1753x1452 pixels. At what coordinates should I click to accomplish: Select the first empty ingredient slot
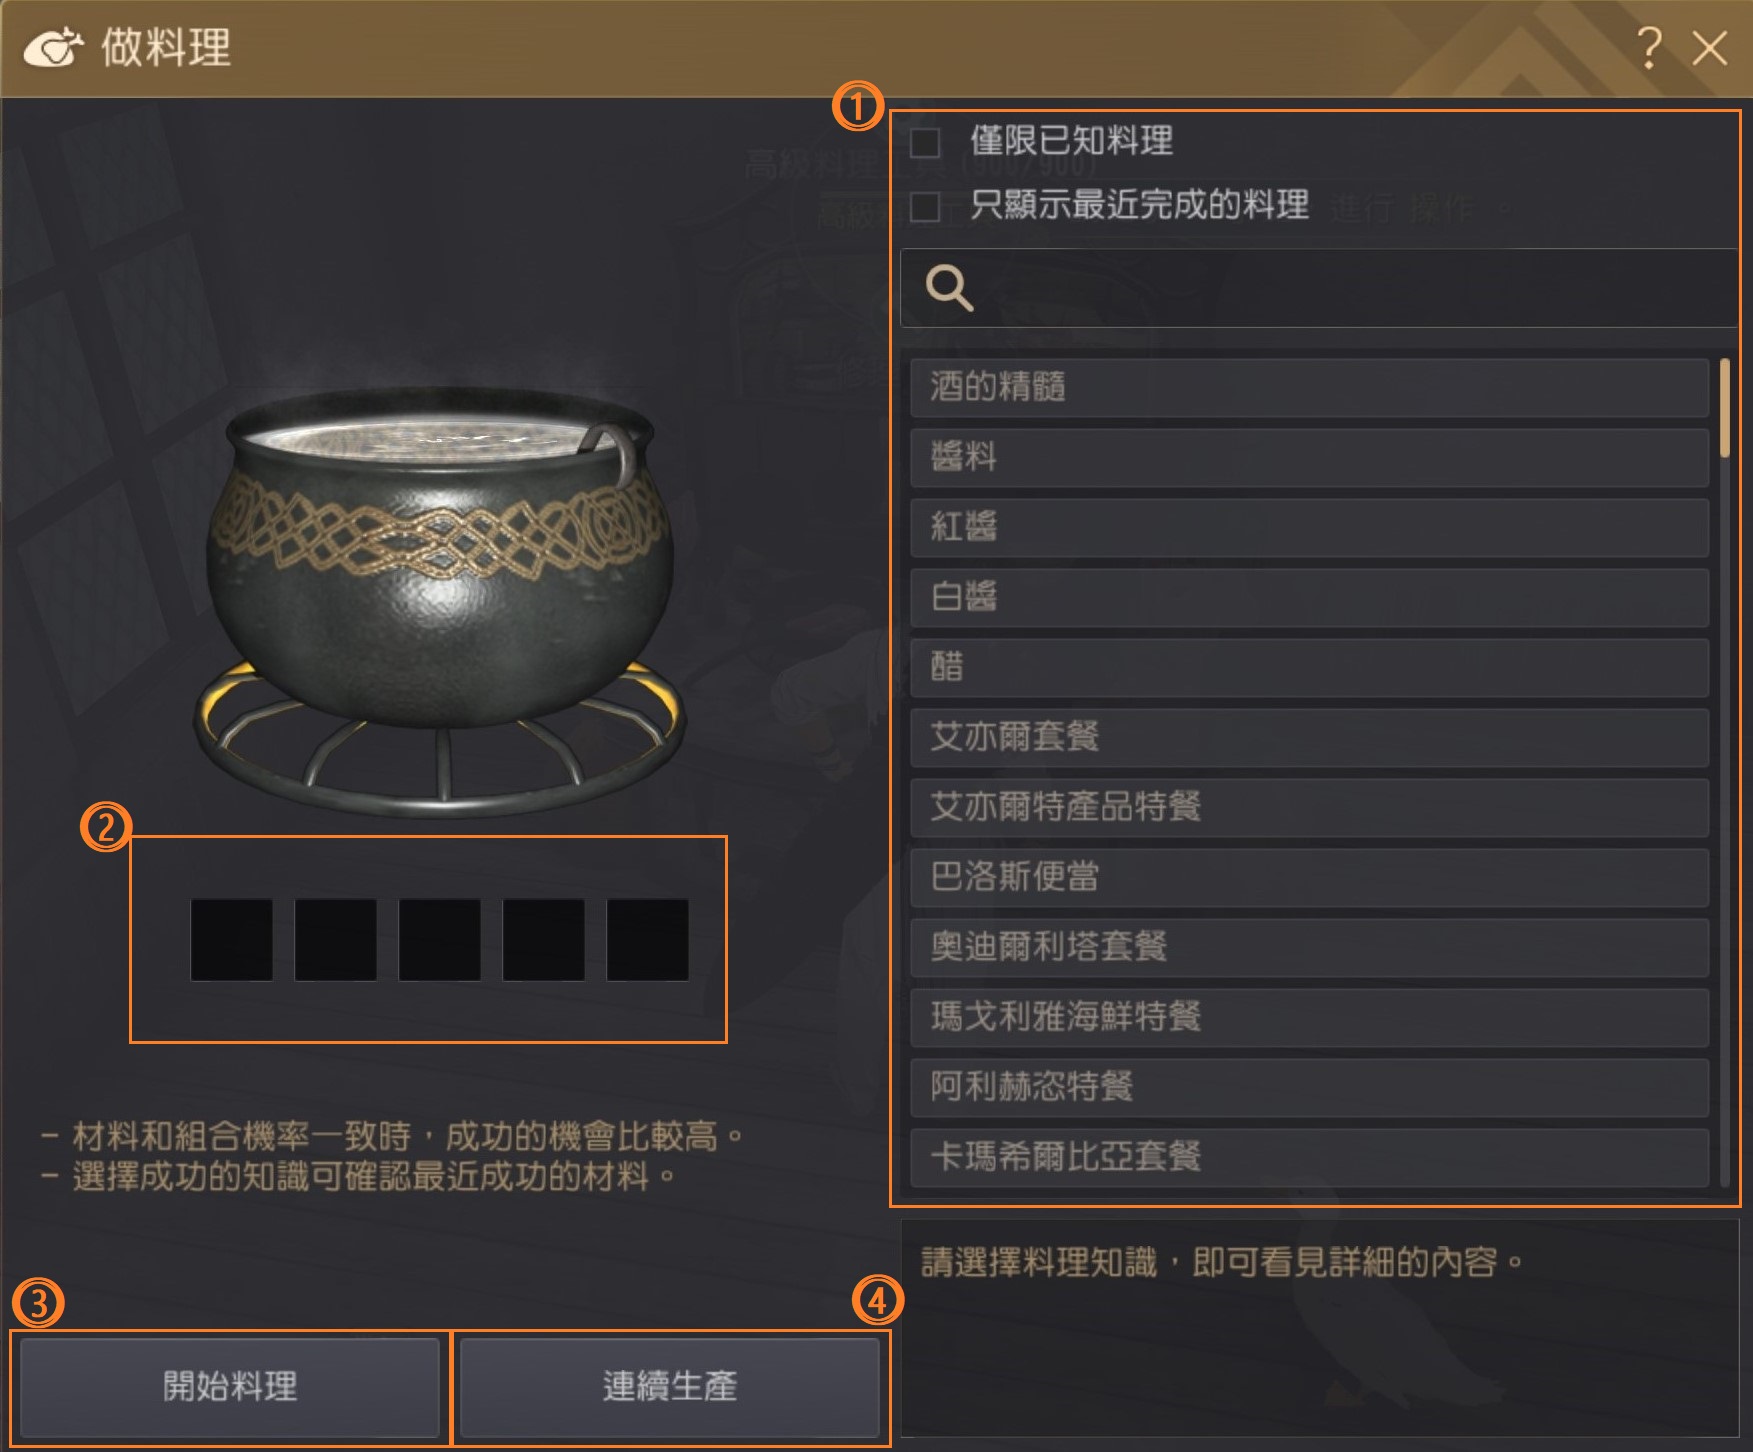pos(232,939)
